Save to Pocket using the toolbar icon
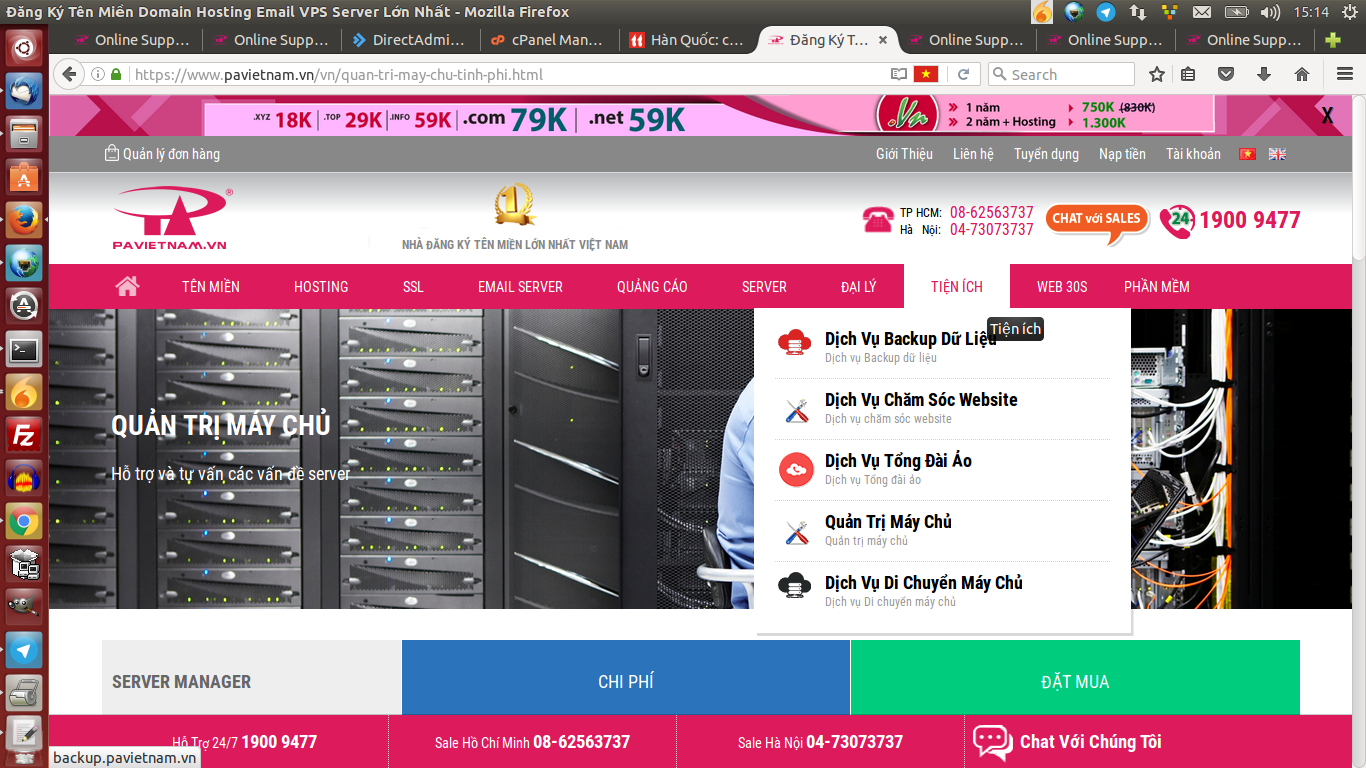 (1225, 74)
